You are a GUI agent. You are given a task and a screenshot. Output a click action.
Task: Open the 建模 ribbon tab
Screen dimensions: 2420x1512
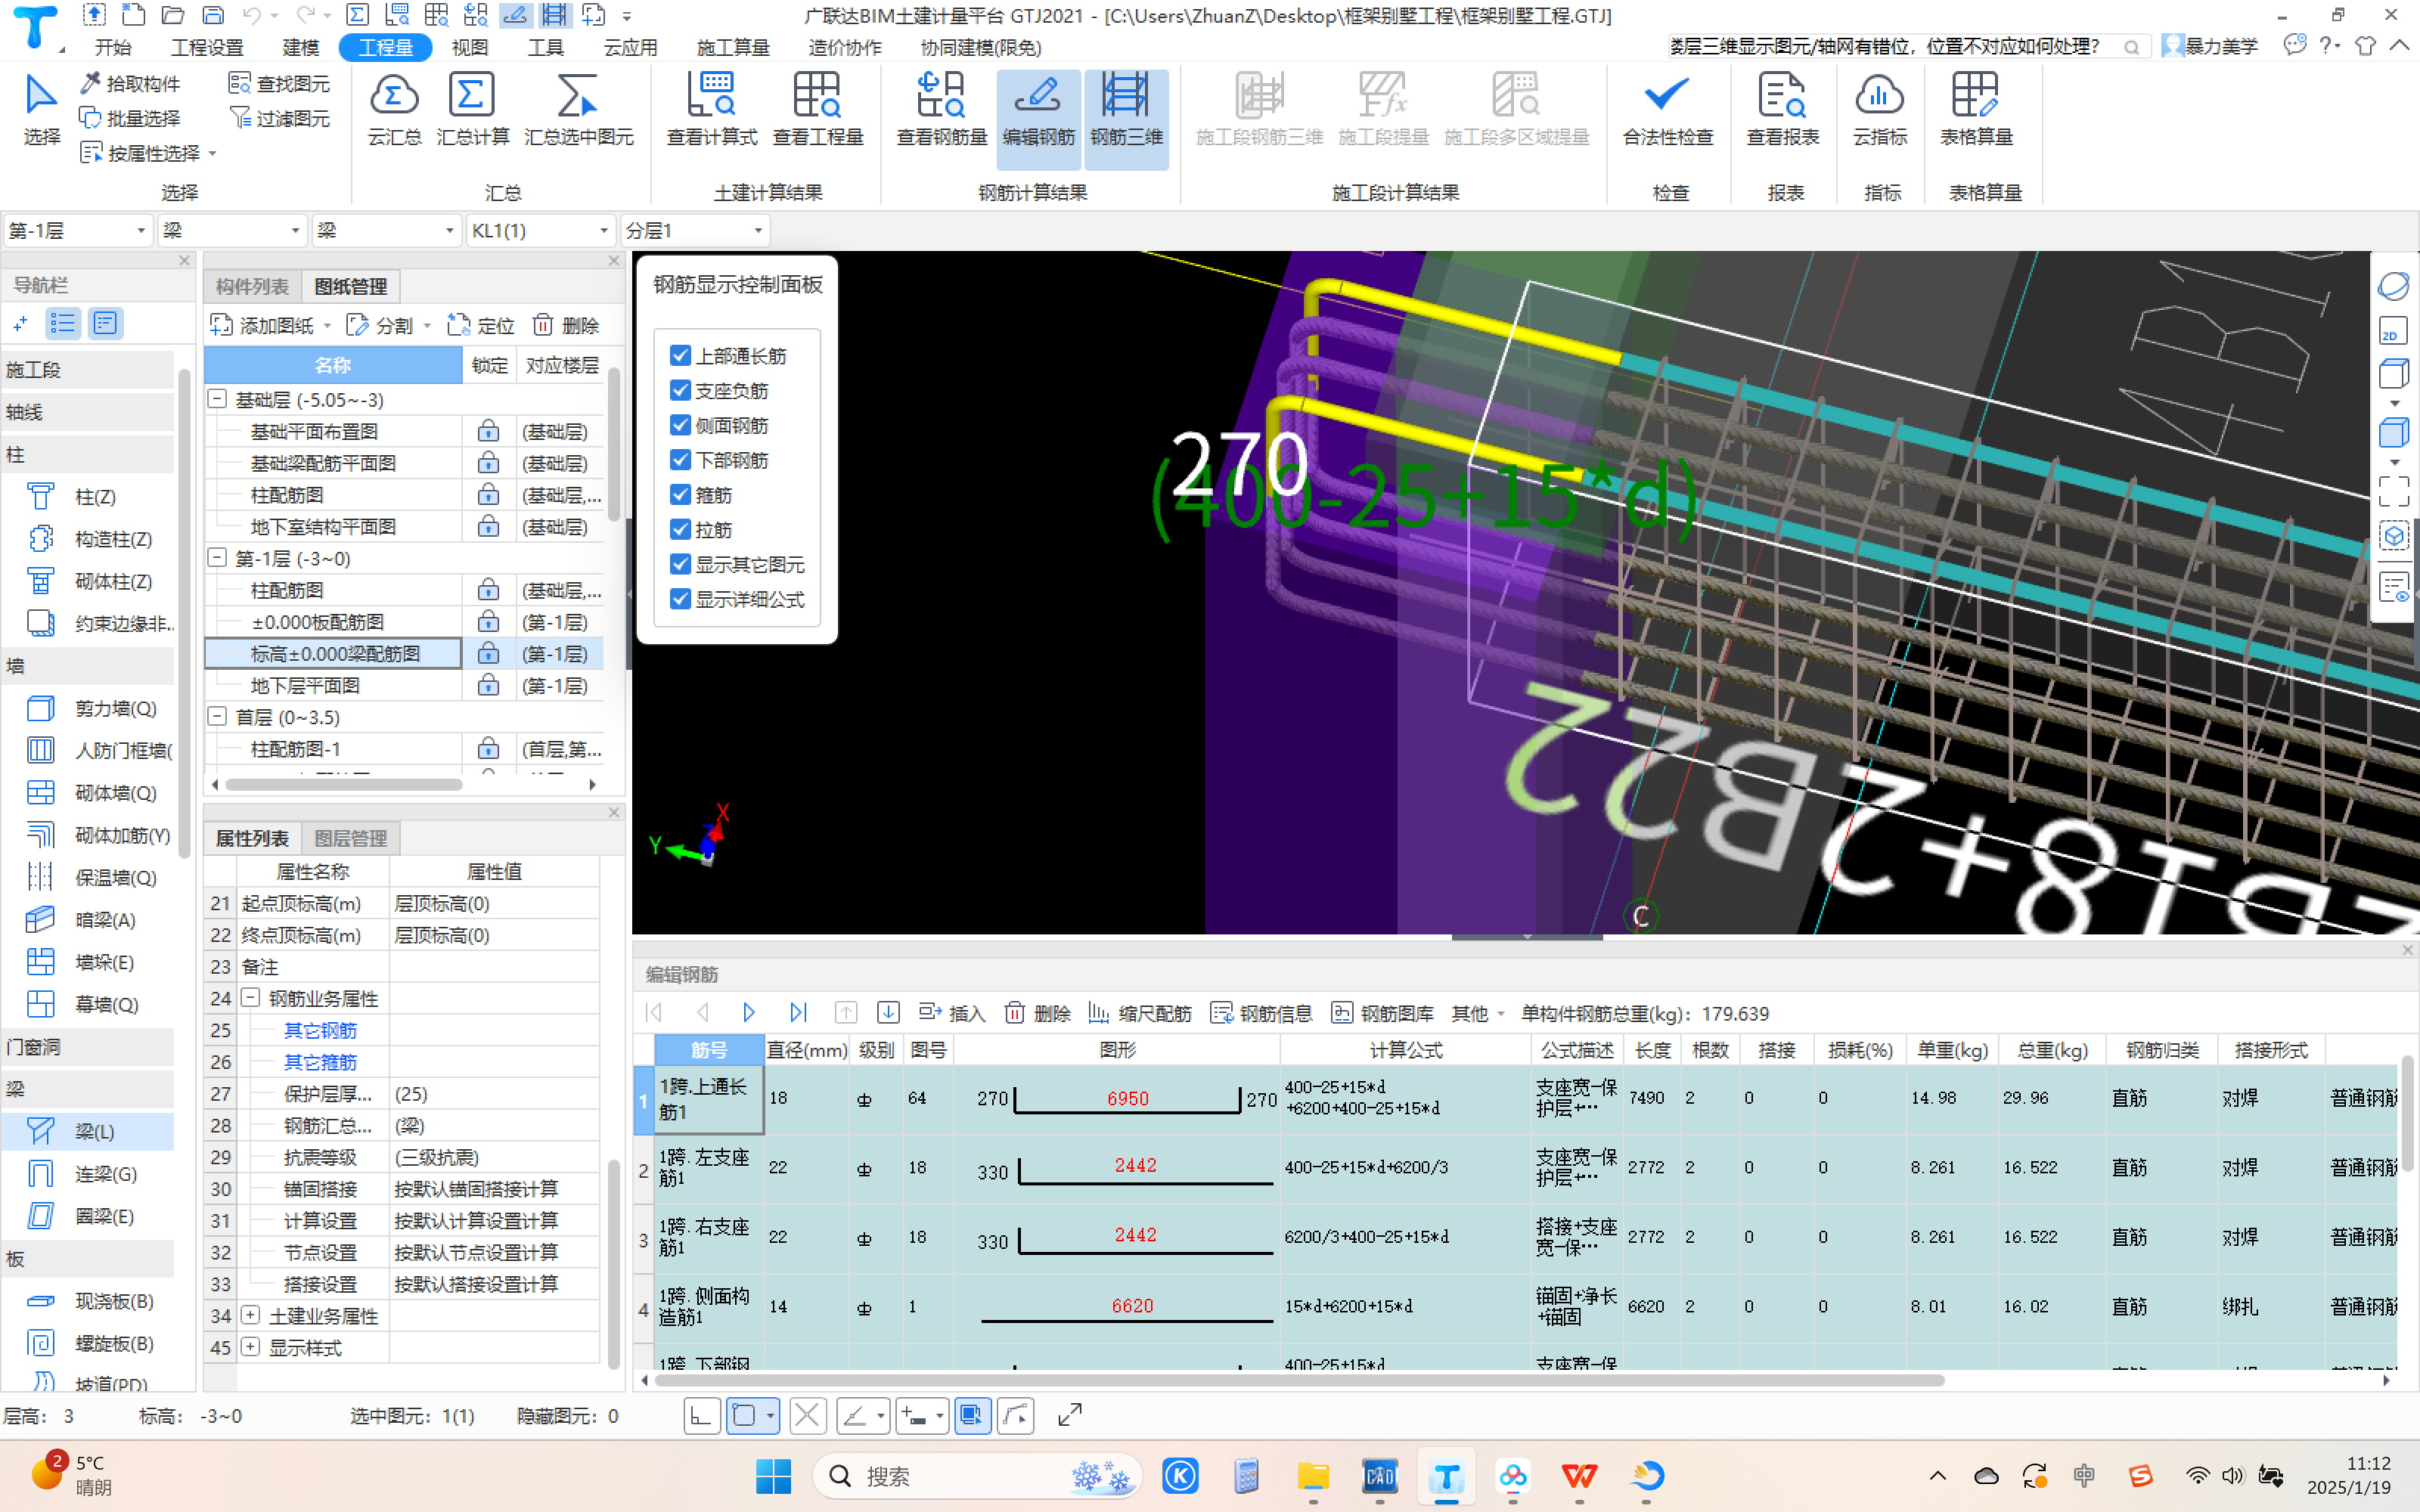300,47
